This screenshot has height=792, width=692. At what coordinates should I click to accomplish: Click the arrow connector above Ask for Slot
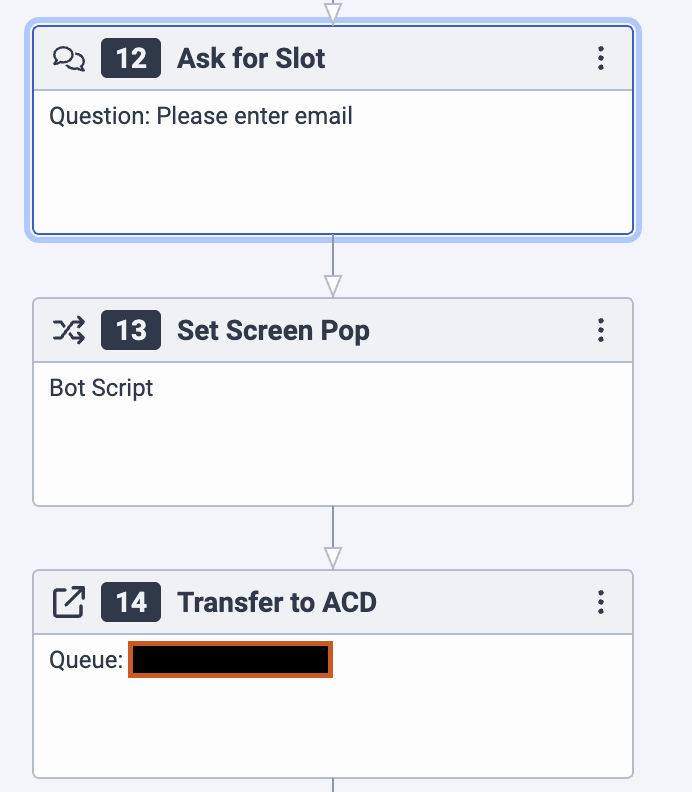[333, 11]
